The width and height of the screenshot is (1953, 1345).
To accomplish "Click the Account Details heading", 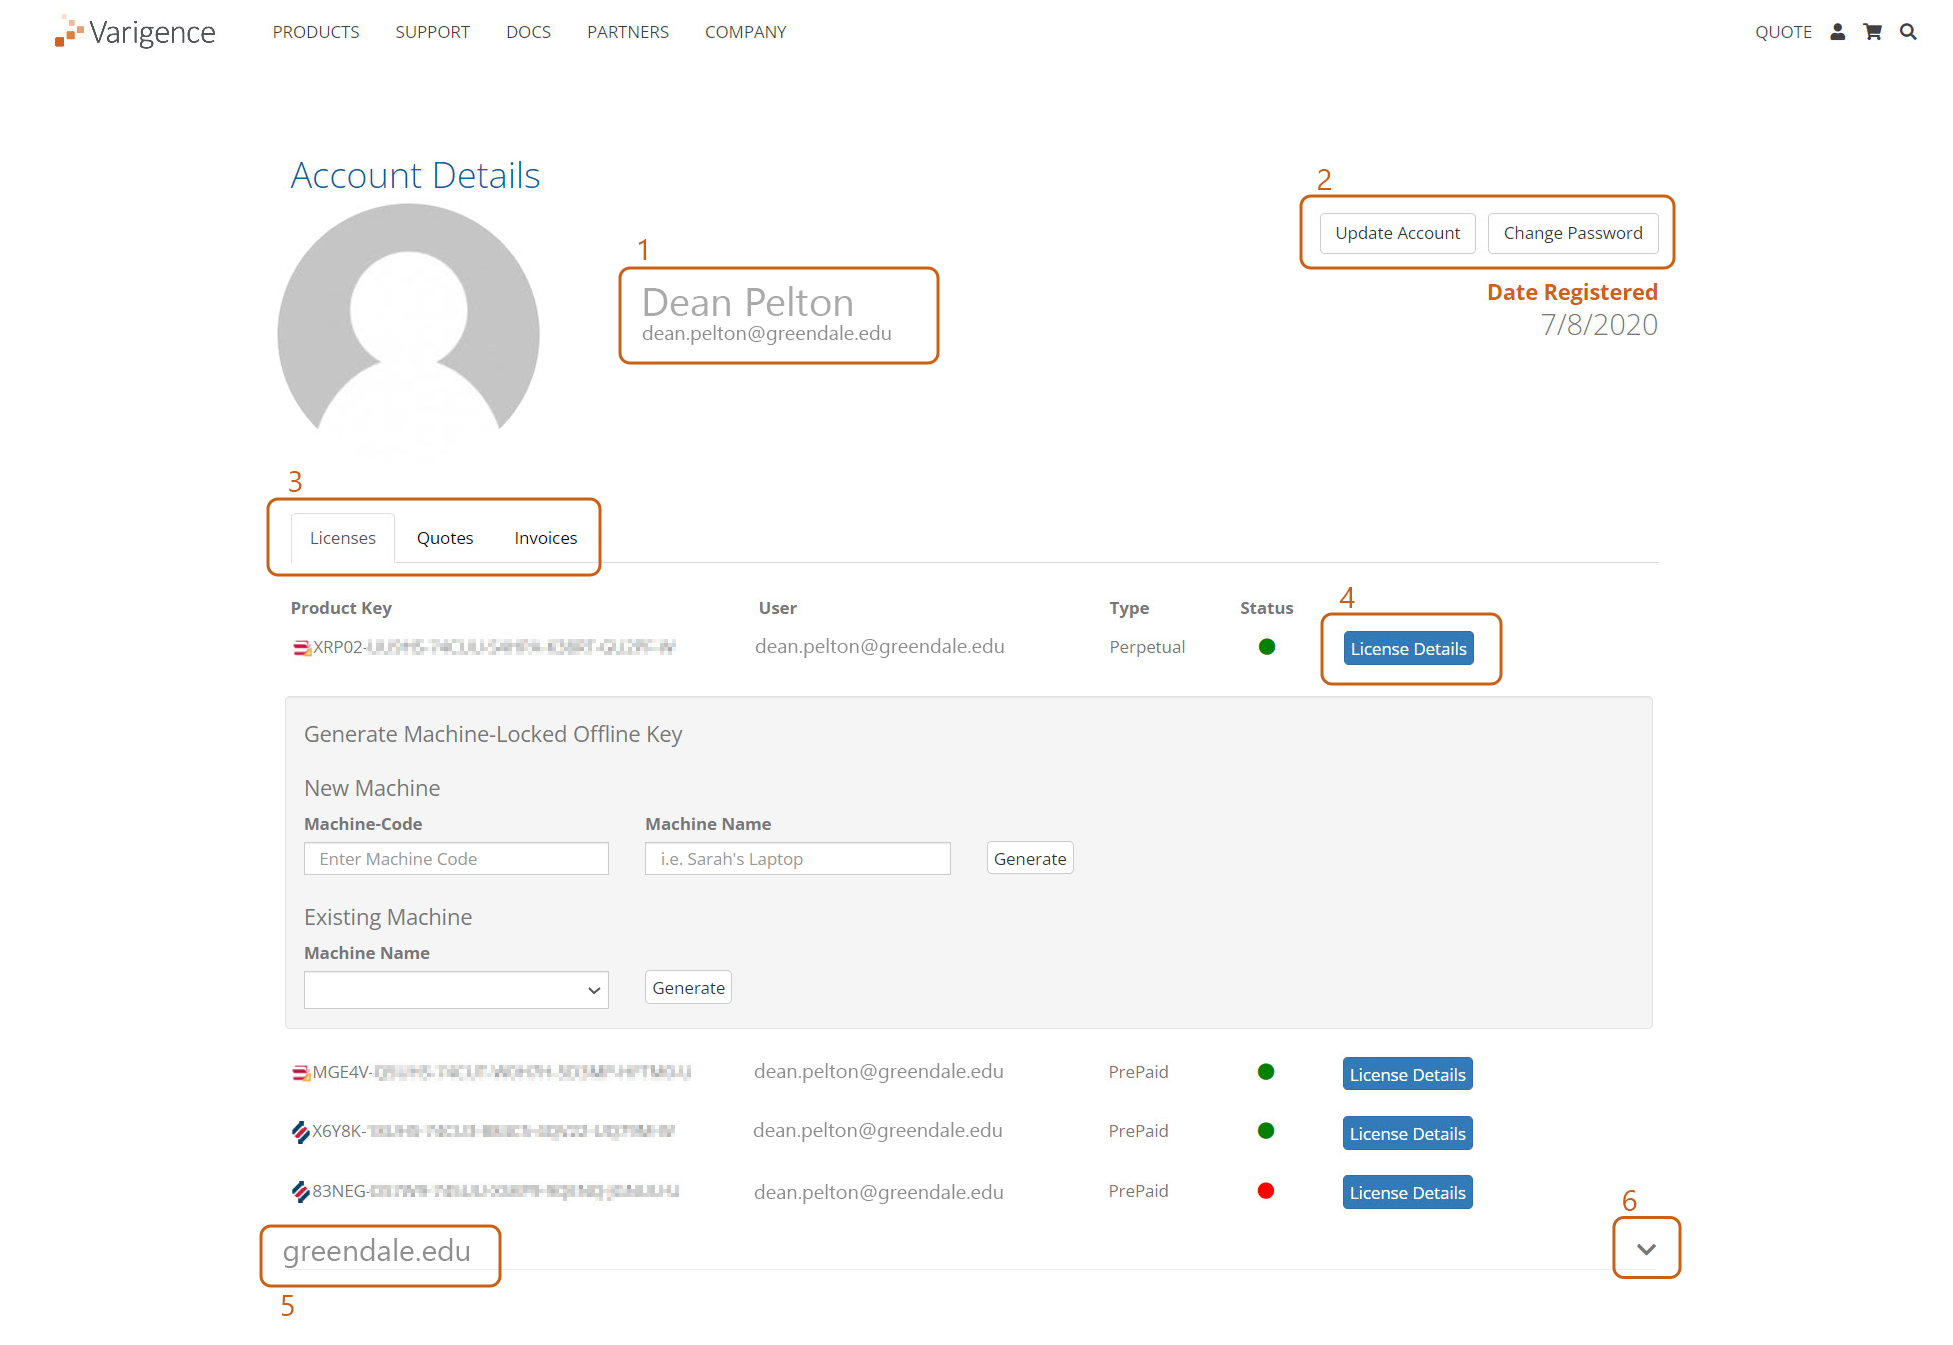I will (x=415, y=175).
